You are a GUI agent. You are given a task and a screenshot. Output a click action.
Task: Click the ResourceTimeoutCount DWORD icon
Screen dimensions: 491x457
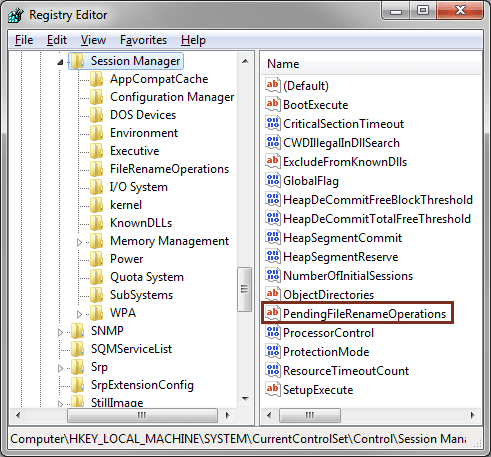tap(272, 370)
